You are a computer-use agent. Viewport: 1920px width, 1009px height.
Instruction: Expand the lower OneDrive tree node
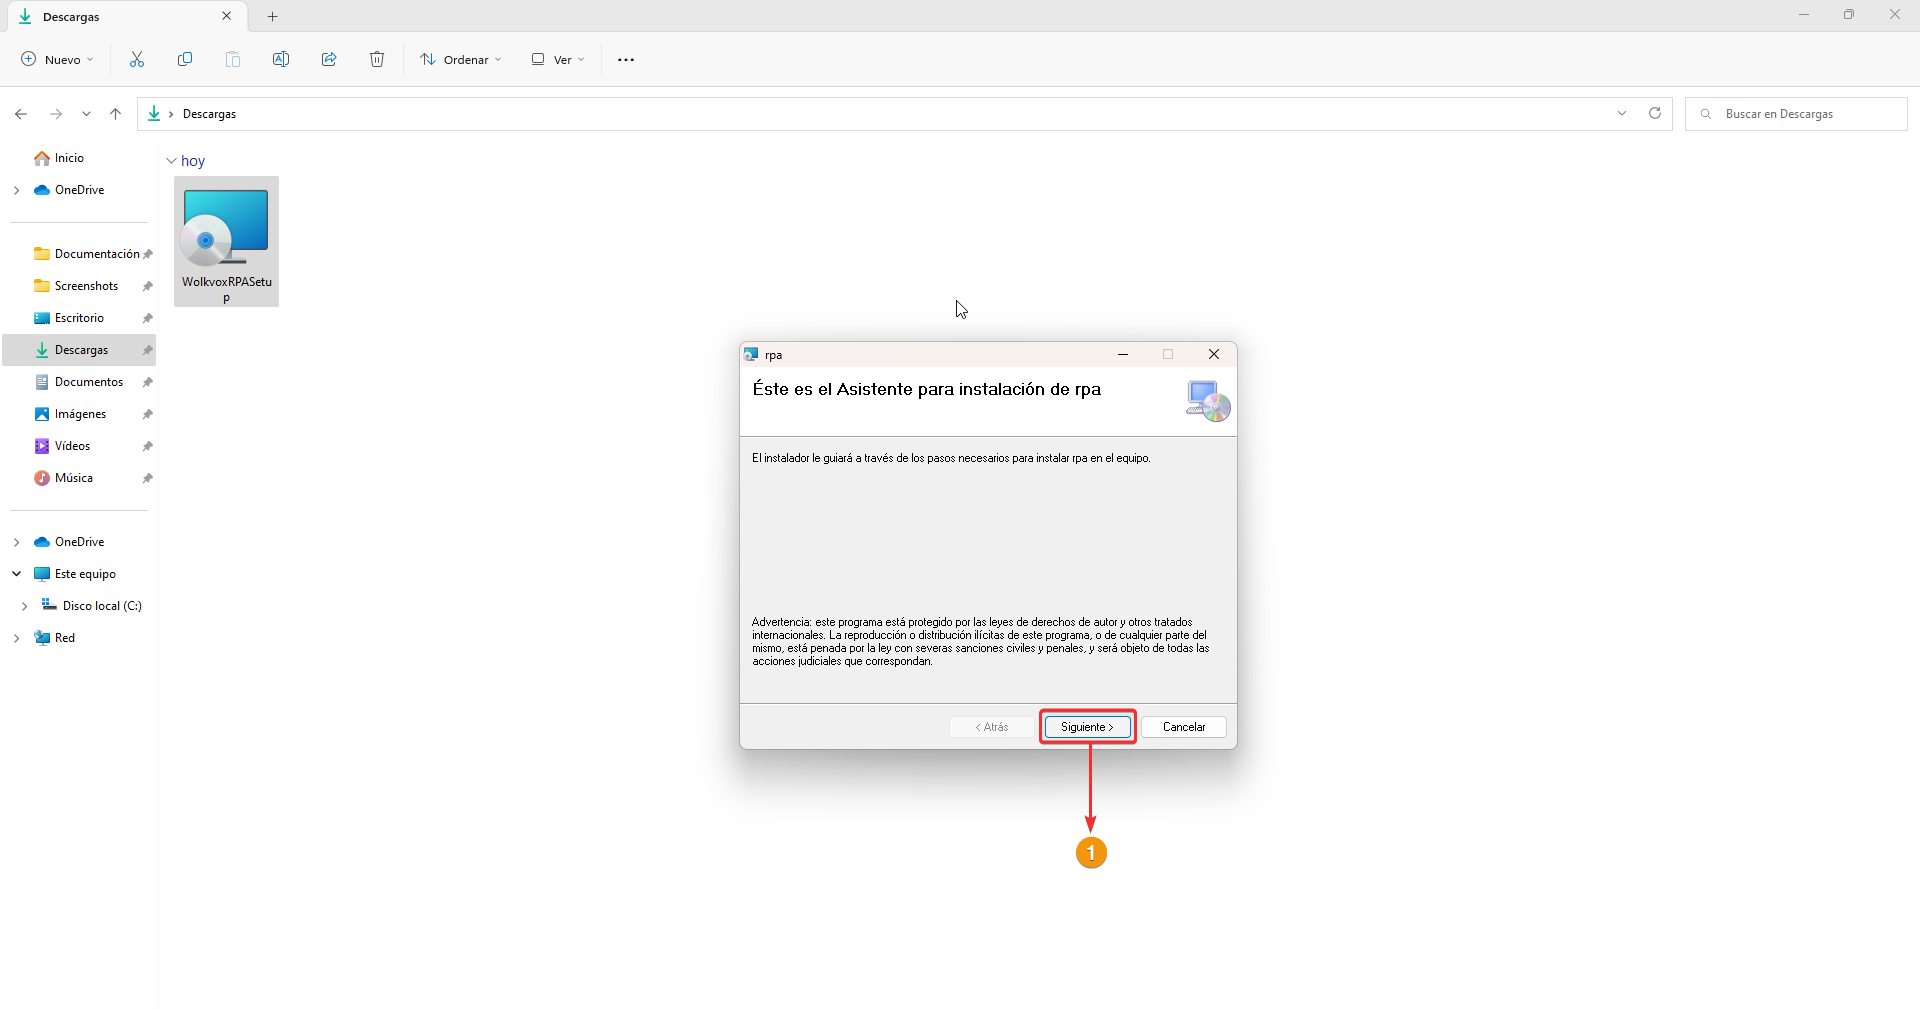pyautogui.click(x=16, y=542)
